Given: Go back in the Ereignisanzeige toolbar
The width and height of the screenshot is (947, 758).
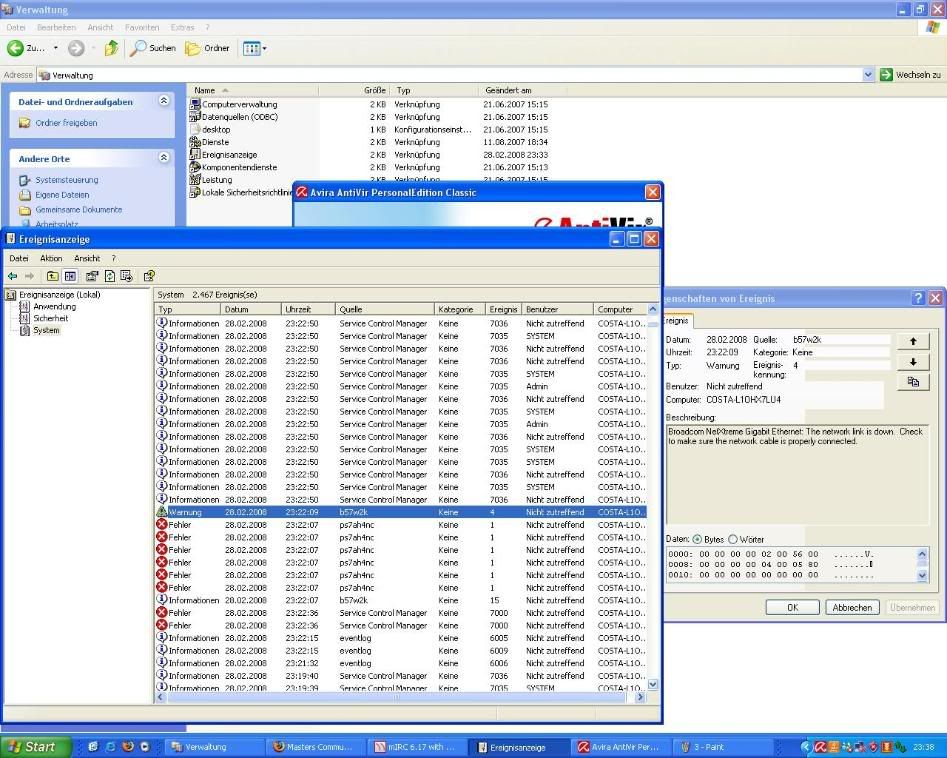Looking at the screenshot, I should [x=12, y=276].
